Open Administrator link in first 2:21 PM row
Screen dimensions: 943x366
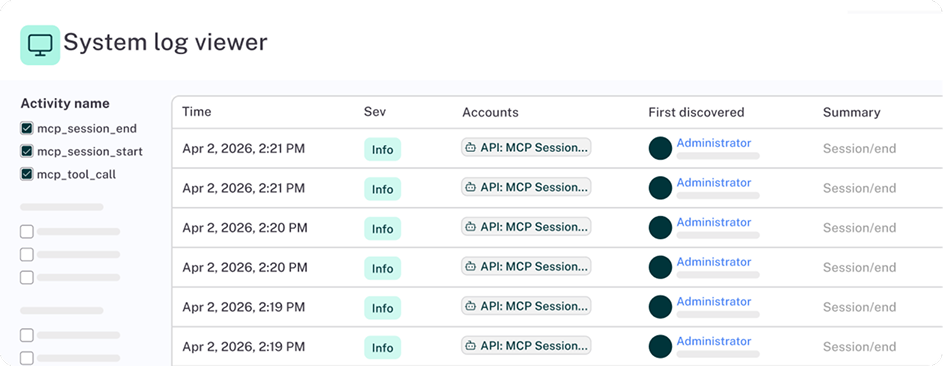[714, 143]
